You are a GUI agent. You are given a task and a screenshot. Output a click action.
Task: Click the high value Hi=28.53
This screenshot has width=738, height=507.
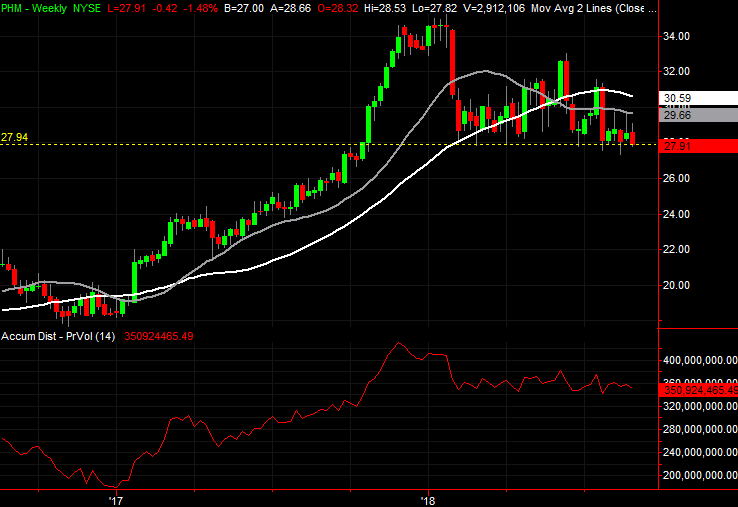pyautogui.click(x=385, y=8)
